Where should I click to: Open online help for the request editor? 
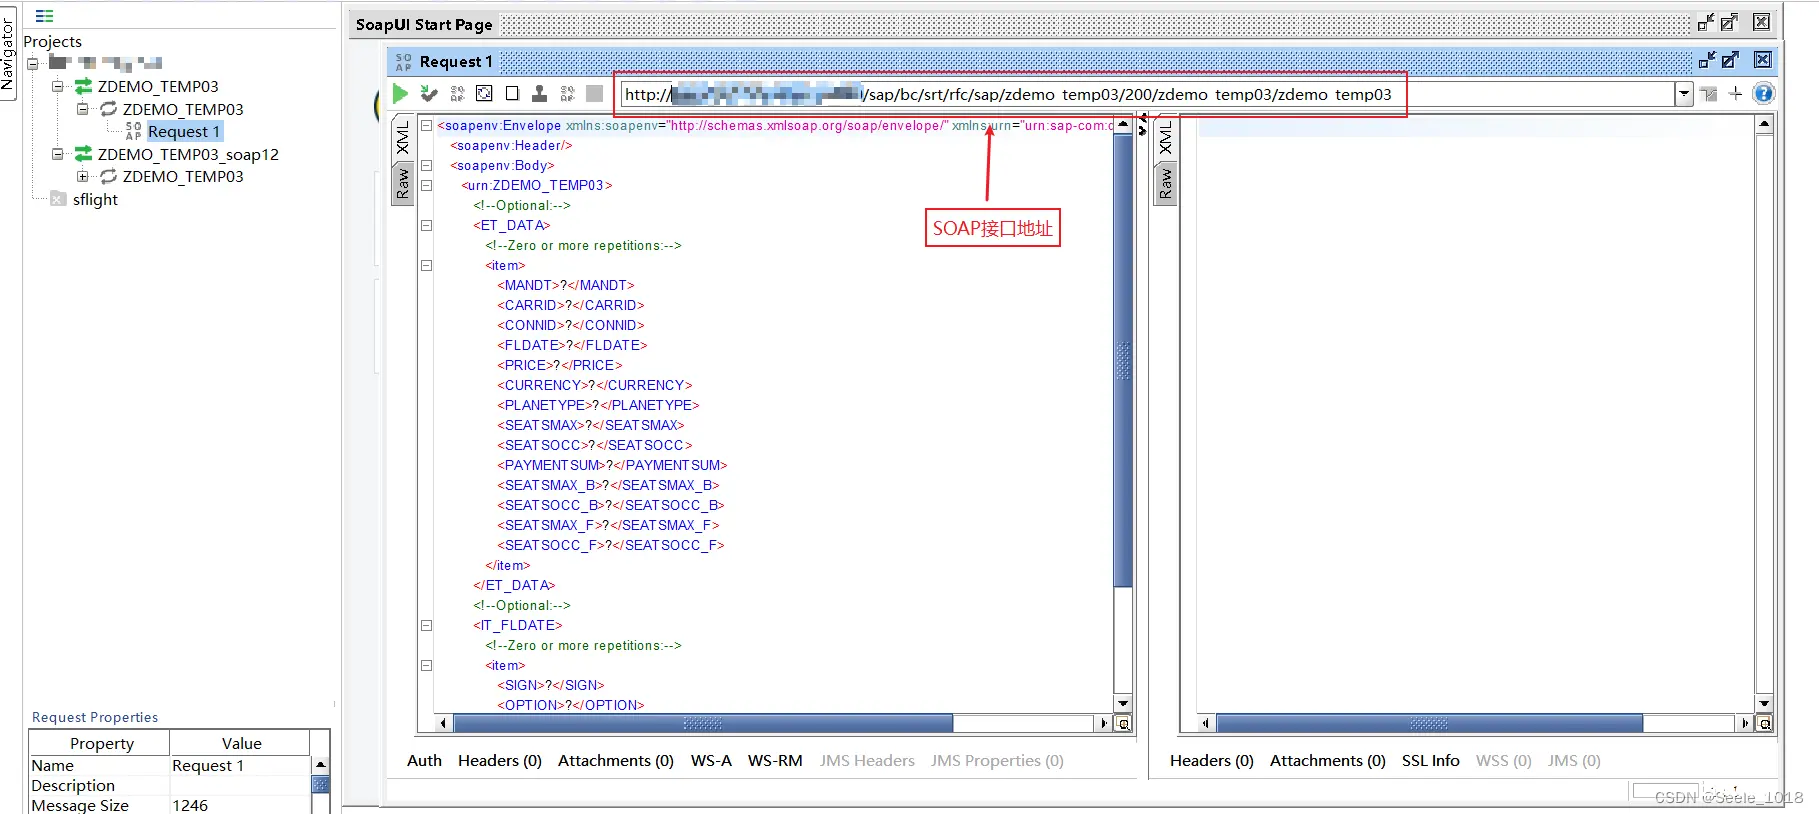(1764, 94)
